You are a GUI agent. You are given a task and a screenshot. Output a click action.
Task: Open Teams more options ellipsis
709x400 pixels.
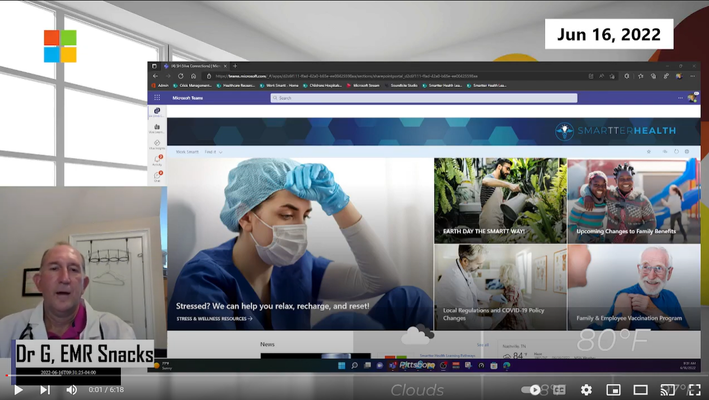pos(680,98)
